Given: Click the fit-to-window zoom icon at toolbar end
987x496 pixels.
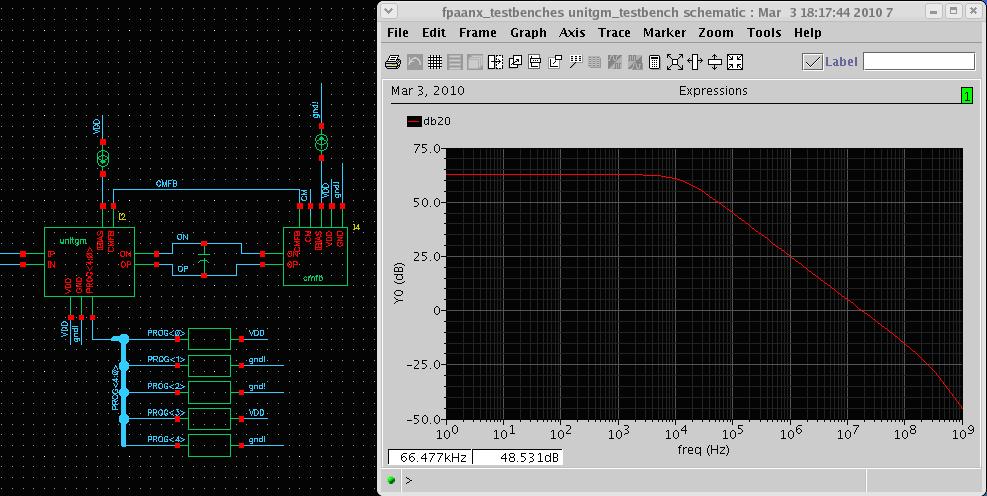Looking at the screenshot, I should tap(735, 62).
